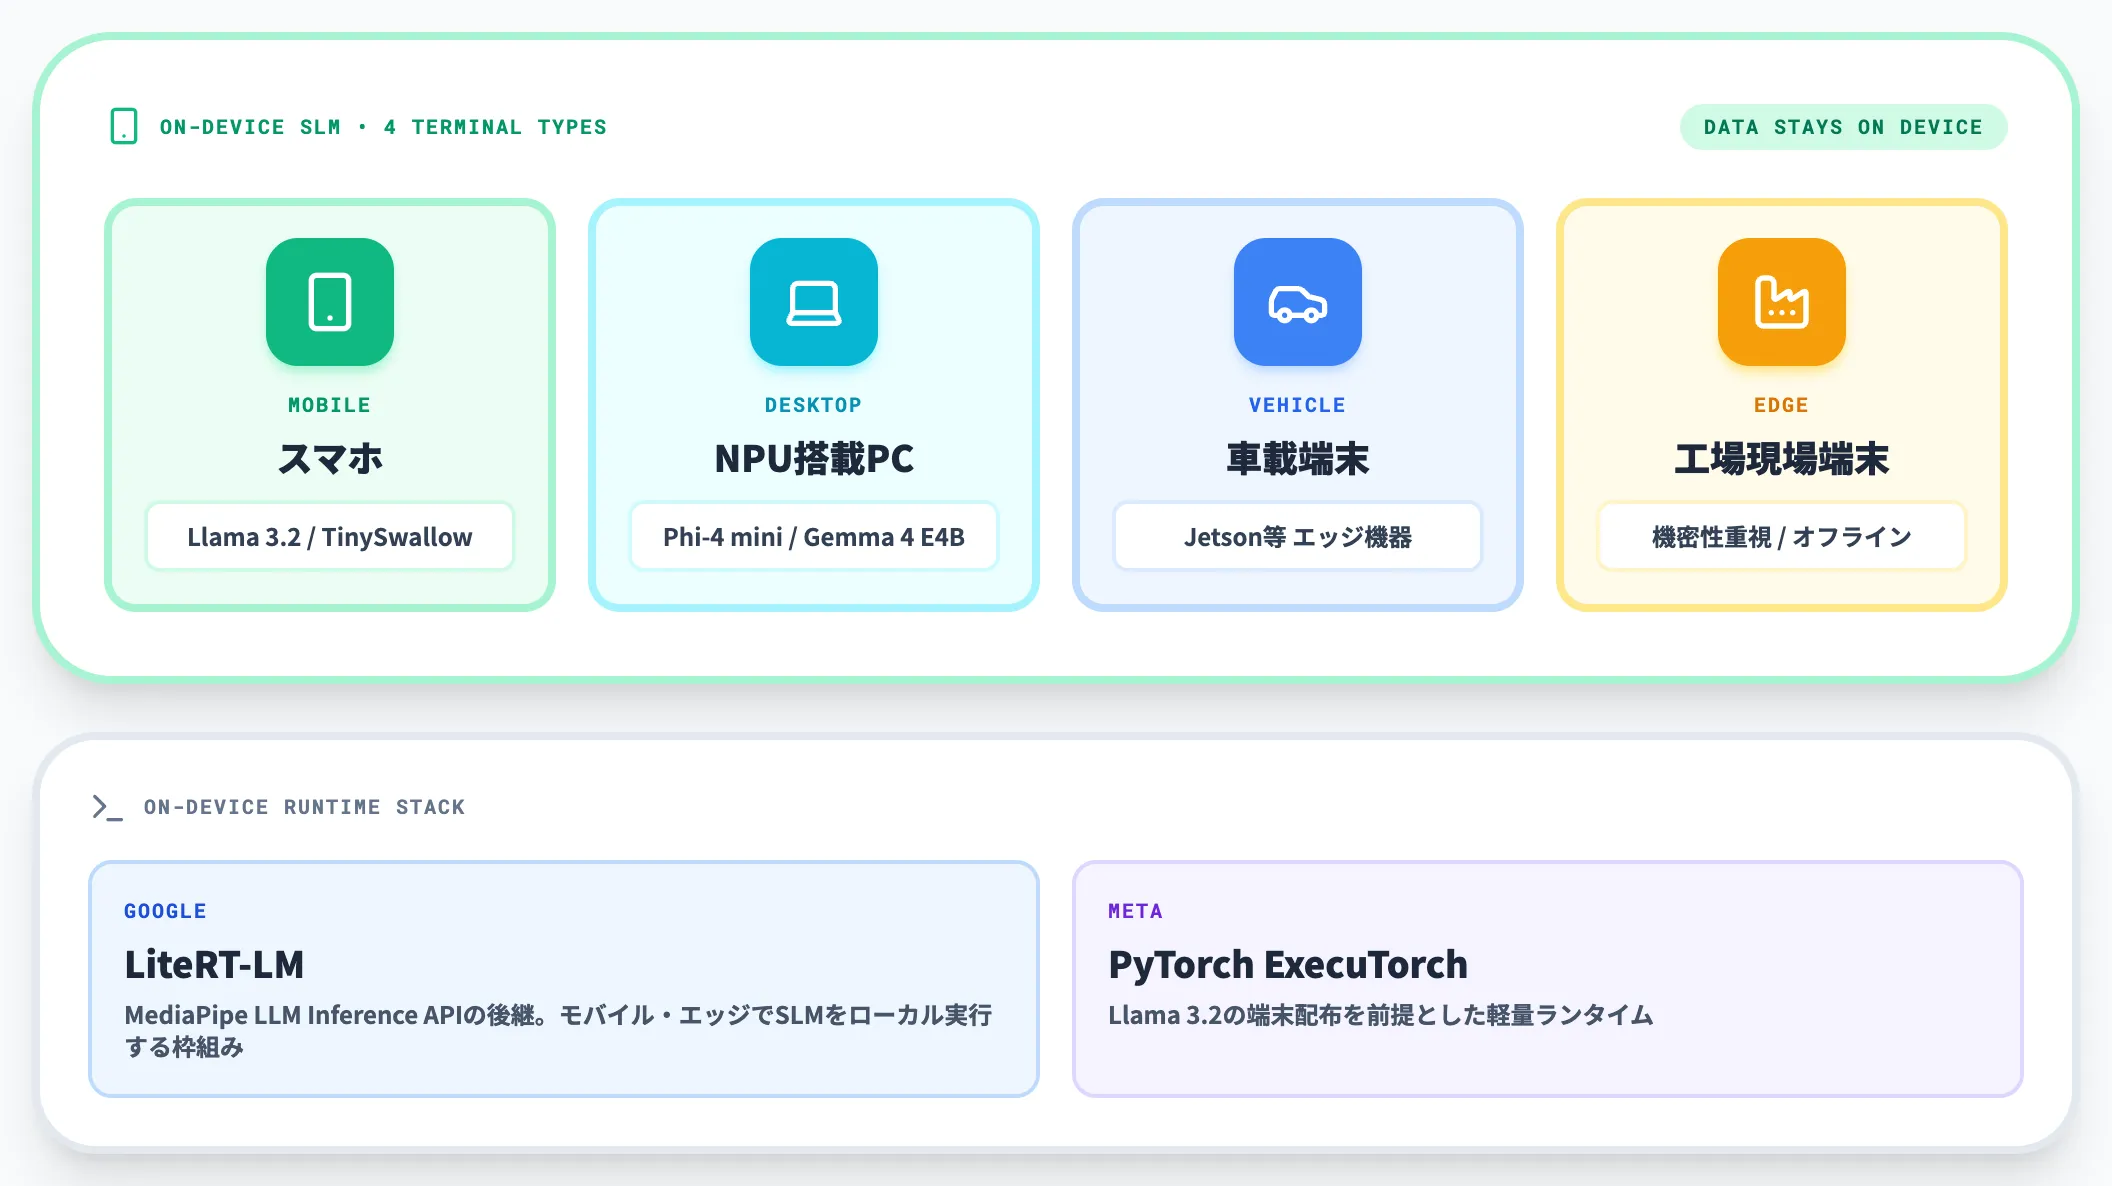Viewport: 2112px width, 1186px height.
Task: Click the blue car icon in Vehicle card
Action: [x=1298, y=302]
